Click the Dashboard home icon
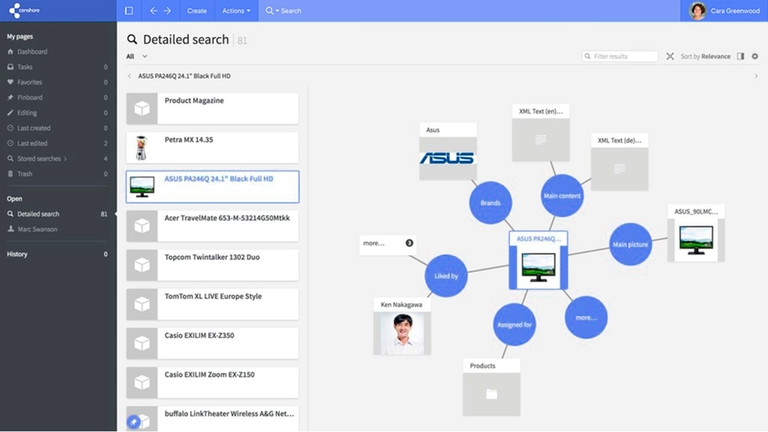Screen dimensions: 768x432 click(10, 51)
